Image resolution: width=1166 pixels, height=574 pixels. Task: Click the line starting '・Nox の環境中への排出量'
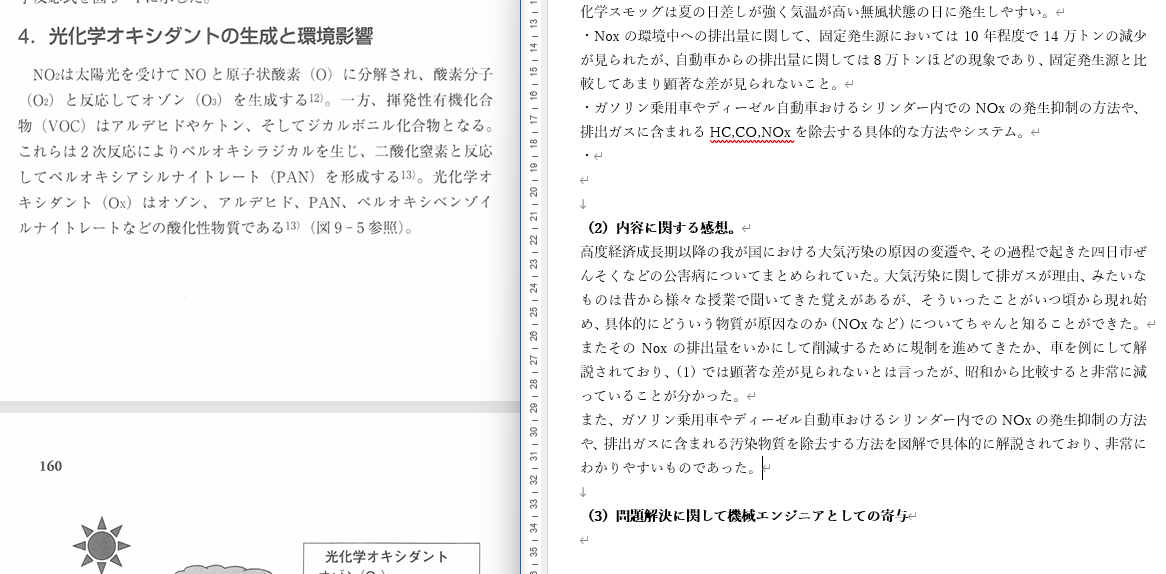[863, 36]
